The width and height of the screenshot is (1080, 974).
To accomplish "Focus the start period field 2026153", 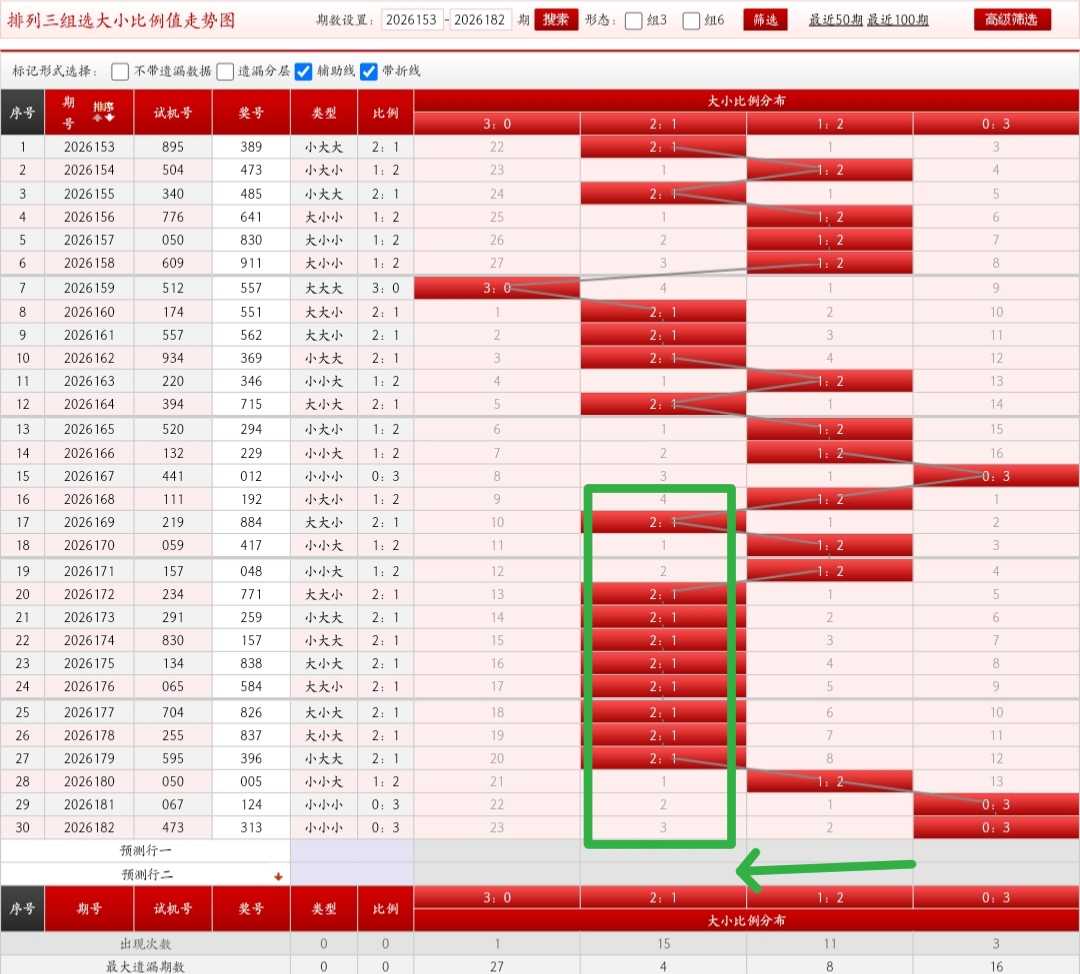I will (x=411, y=20).
